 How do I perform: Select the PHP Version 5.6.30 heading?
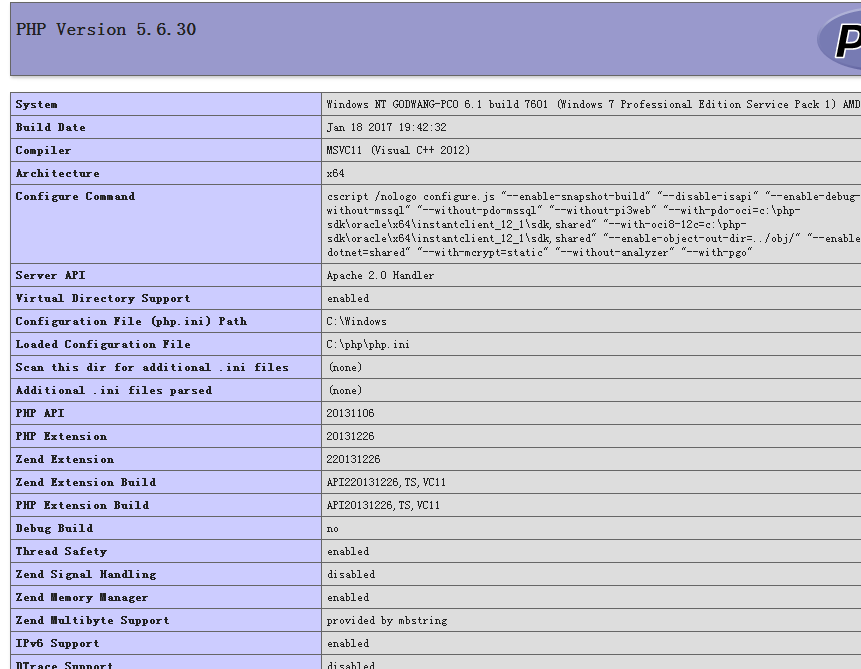click(106, 29)
